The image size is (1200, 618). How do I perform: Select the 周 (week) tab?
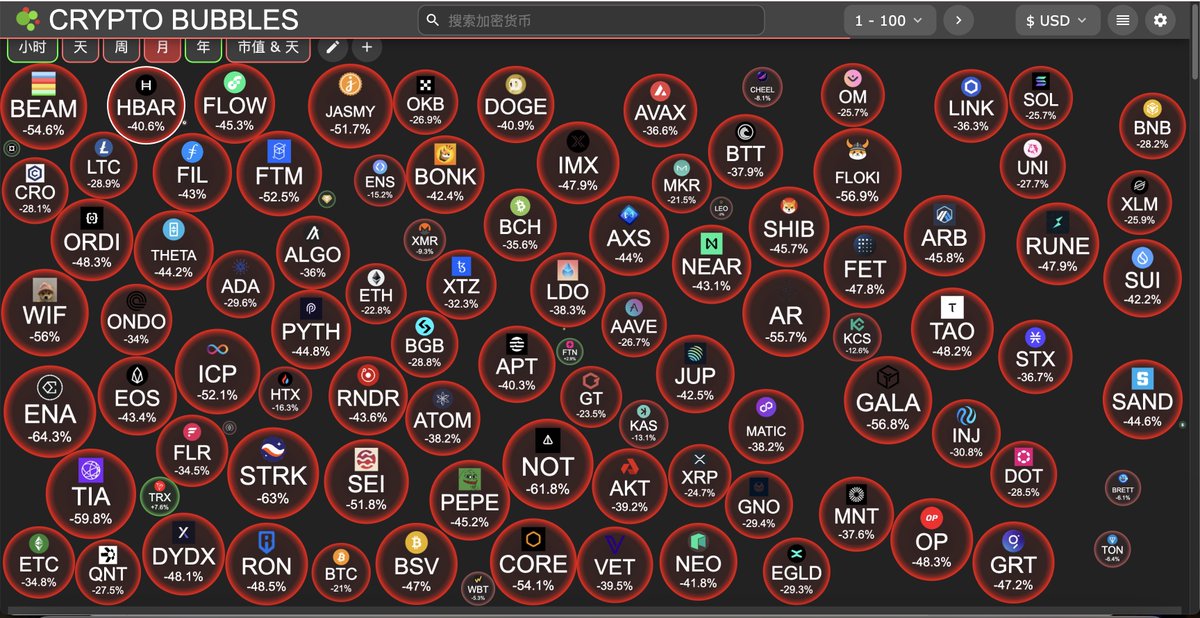tap(121, 48)
